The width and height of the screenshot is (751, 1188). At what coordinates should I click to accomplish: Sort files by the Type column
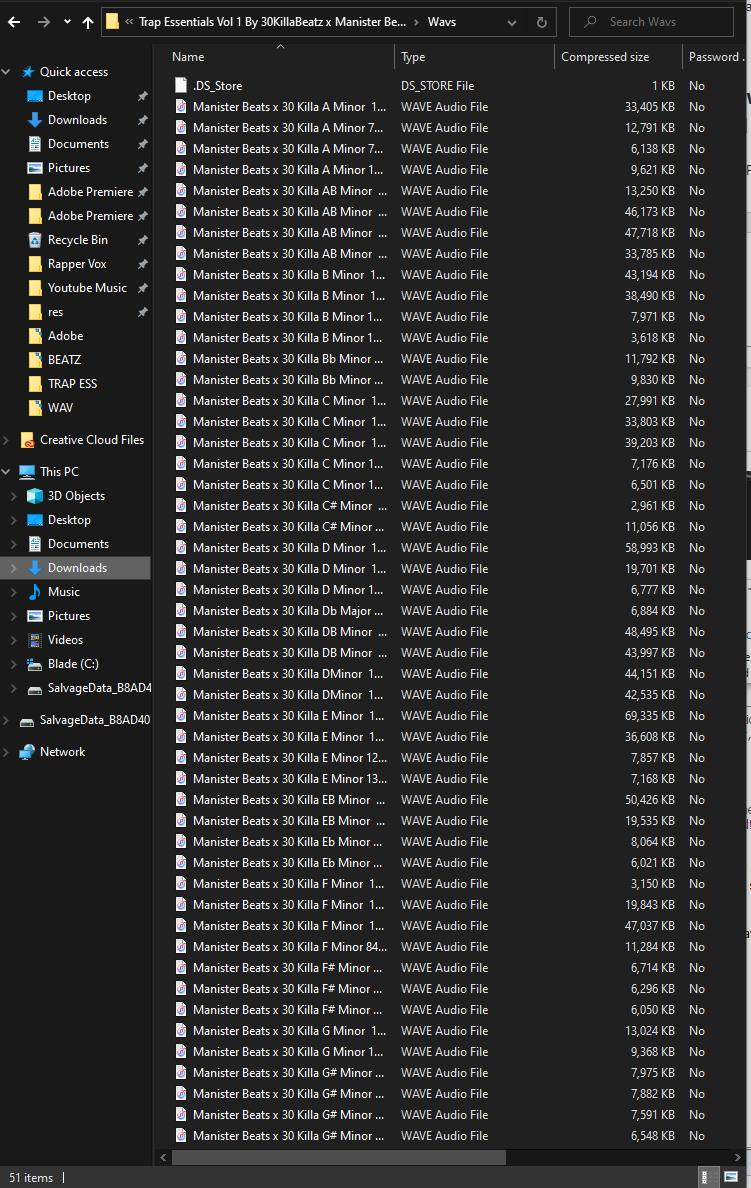(413, 57)
